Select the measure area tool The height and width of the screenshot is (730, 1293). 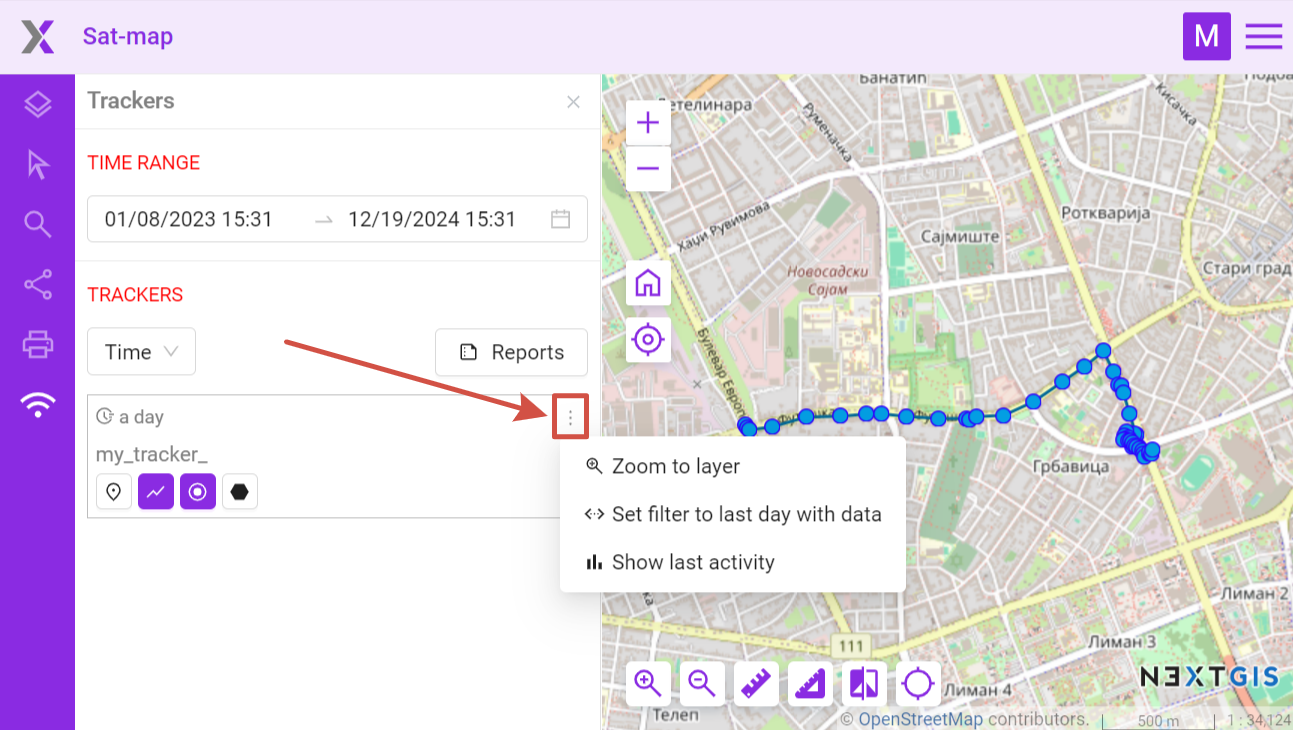810,684
